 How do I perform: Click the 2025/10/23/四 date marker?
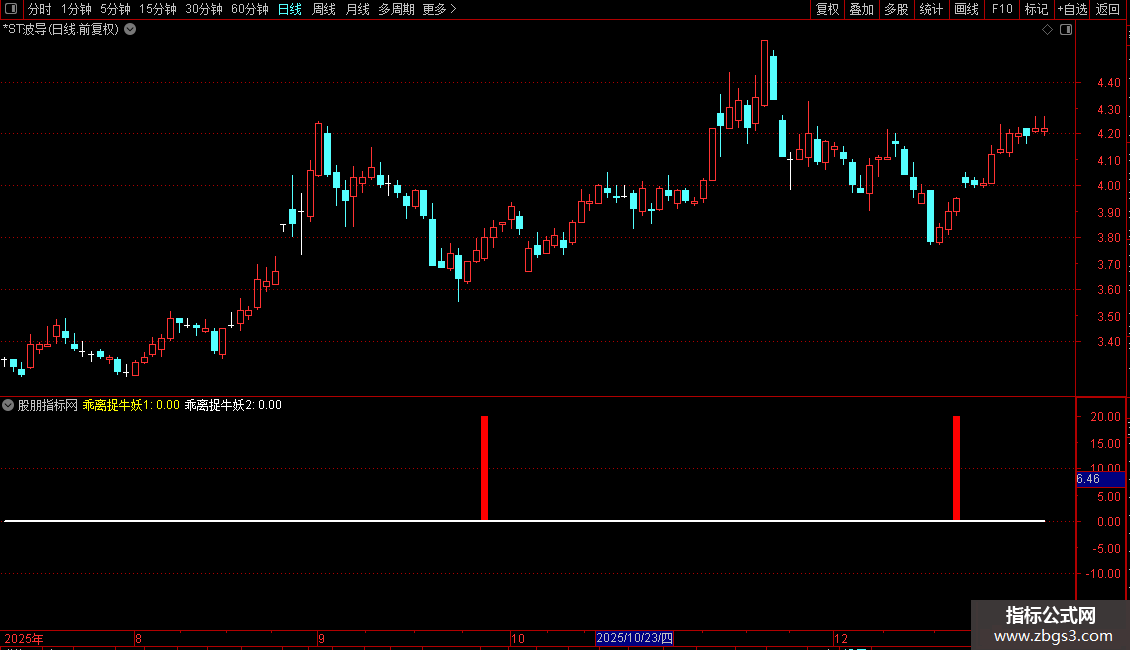634,638
